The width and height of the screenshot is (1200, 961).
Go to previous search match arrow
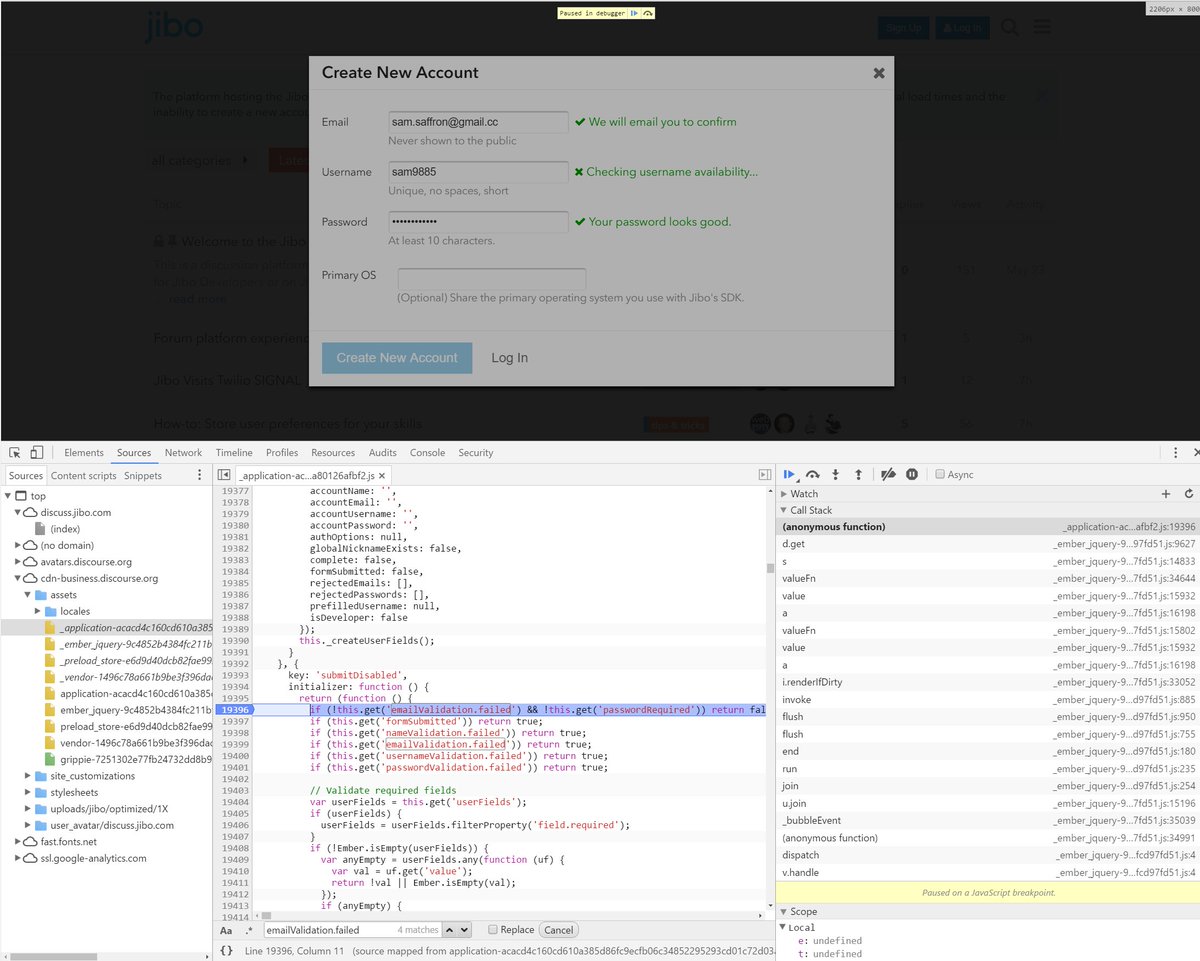coord(450,930)
